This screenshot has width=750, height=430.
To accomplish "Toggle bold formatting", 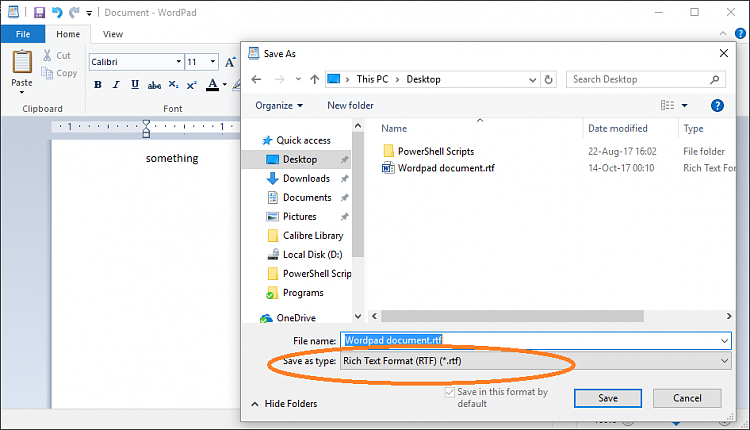I will [x=98, y=85].
